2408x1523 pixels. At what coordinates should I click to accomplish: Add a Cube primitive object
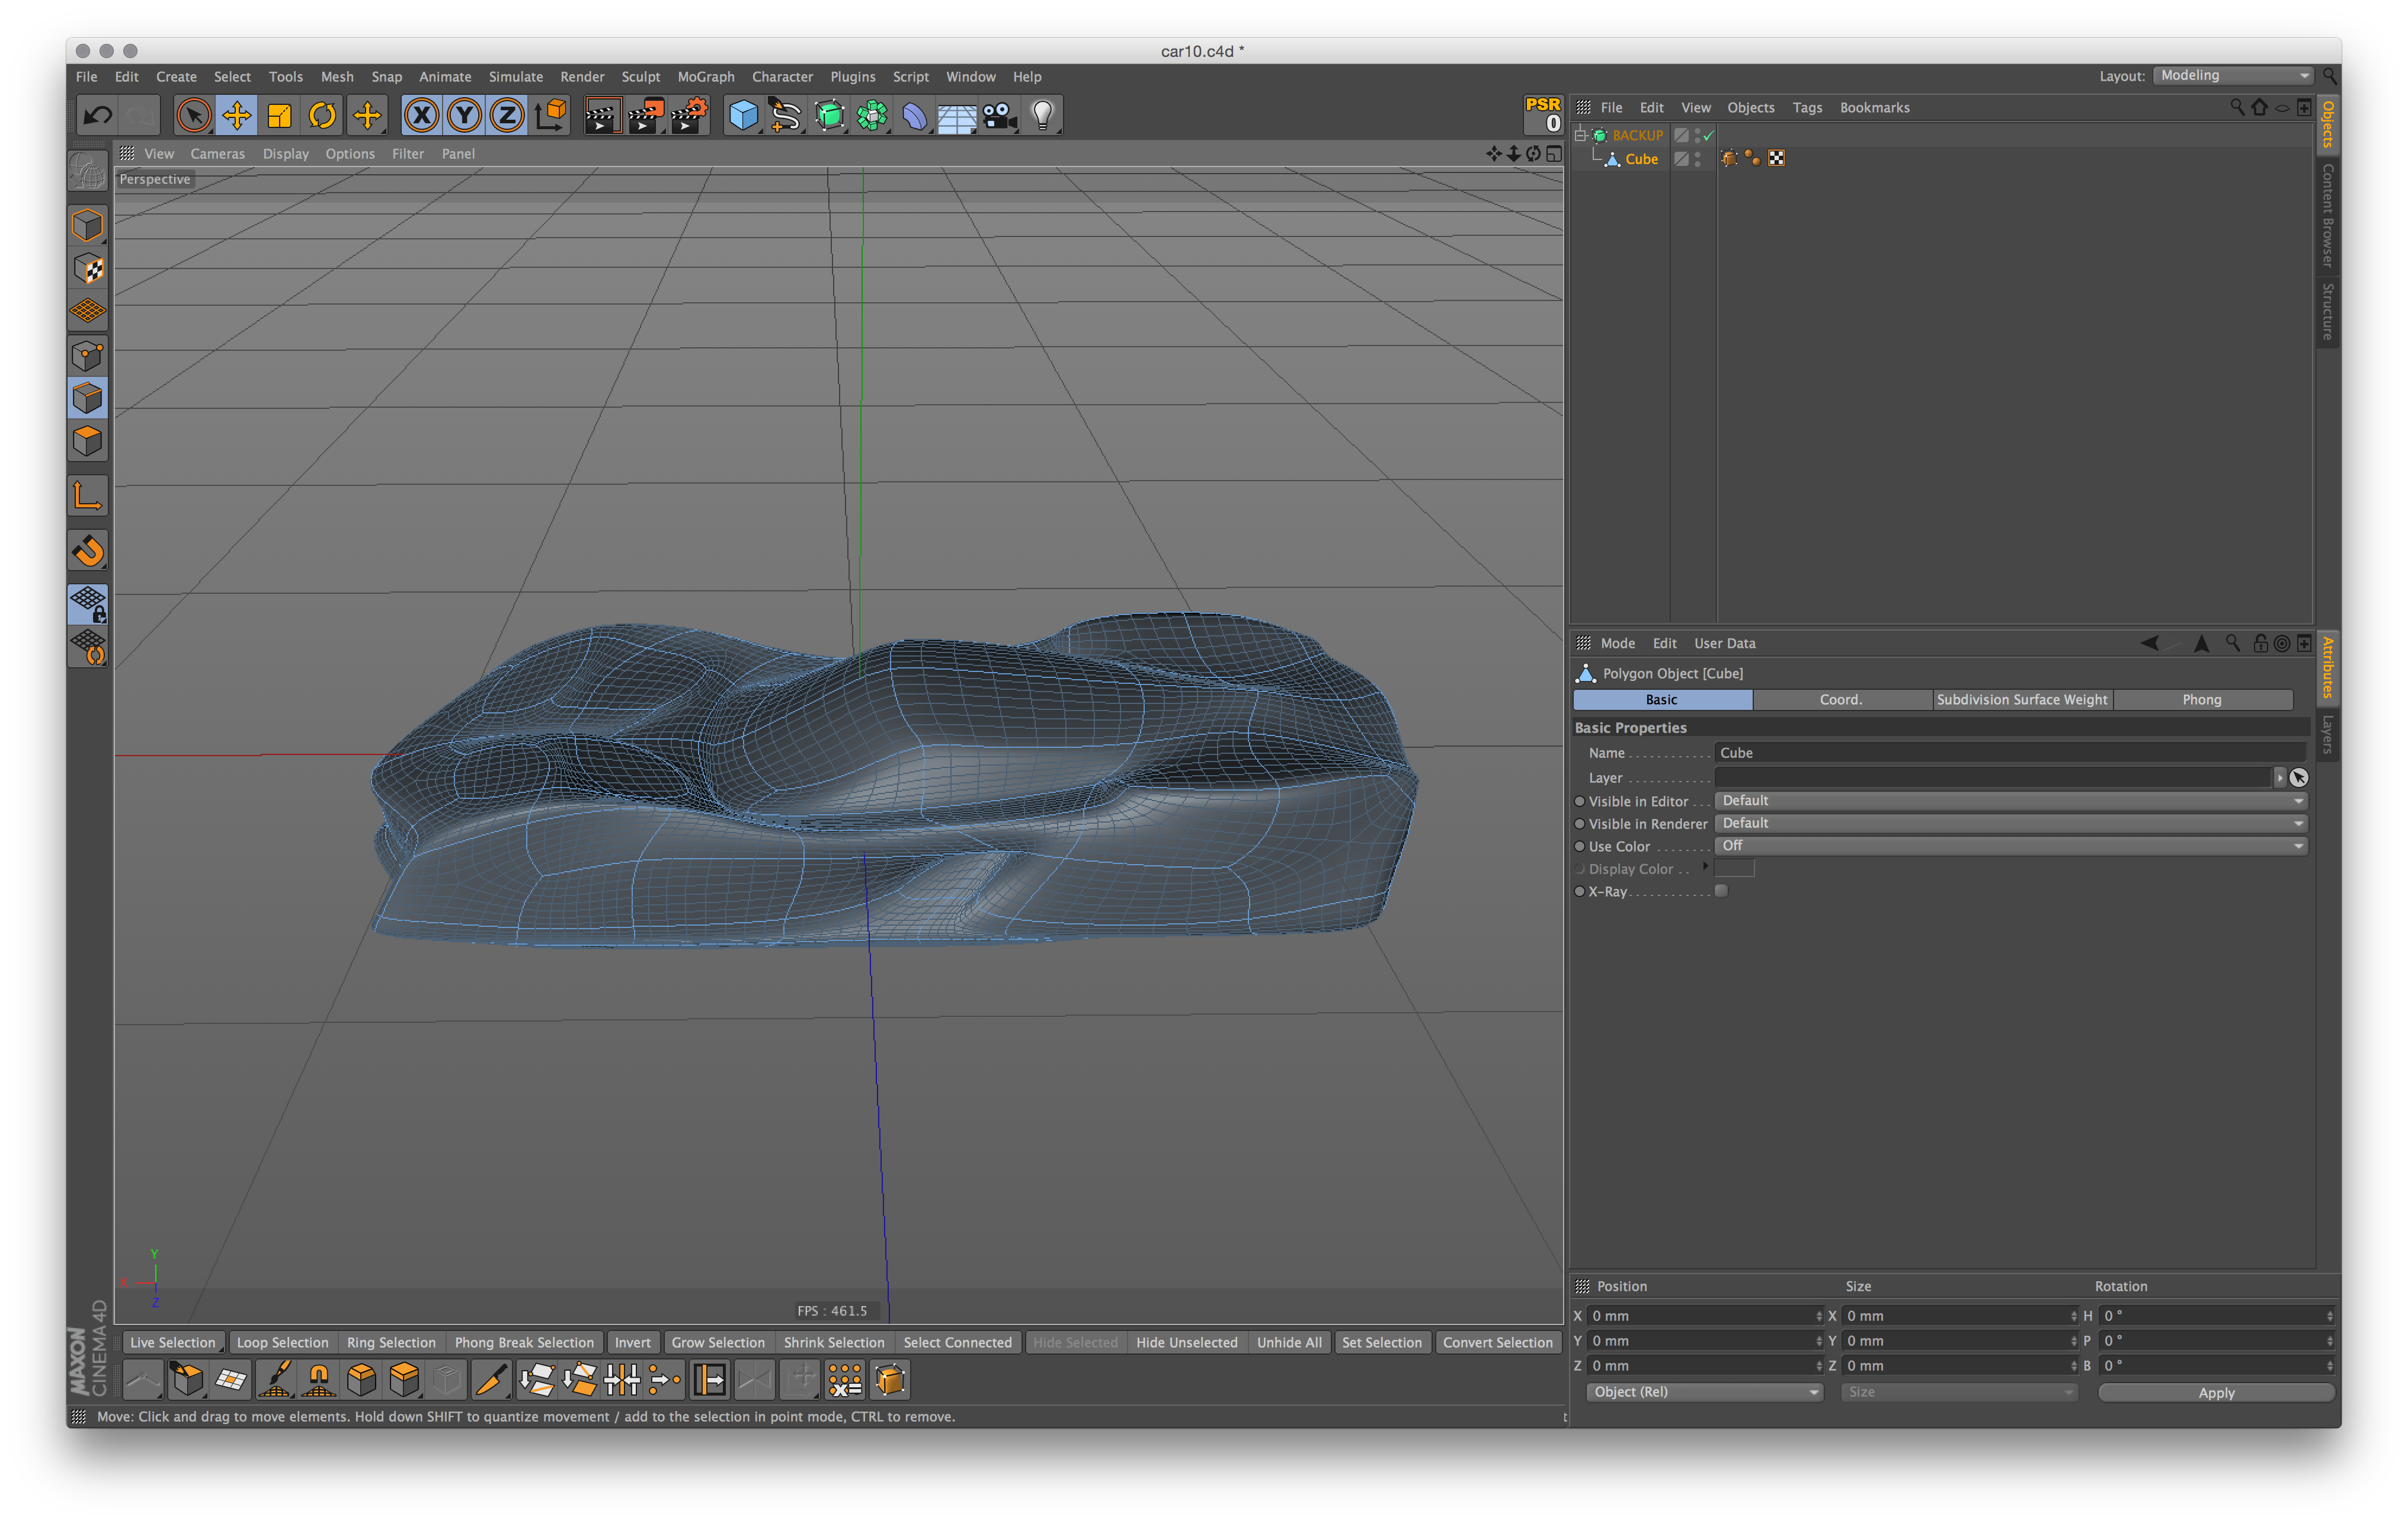coord(743,116)
